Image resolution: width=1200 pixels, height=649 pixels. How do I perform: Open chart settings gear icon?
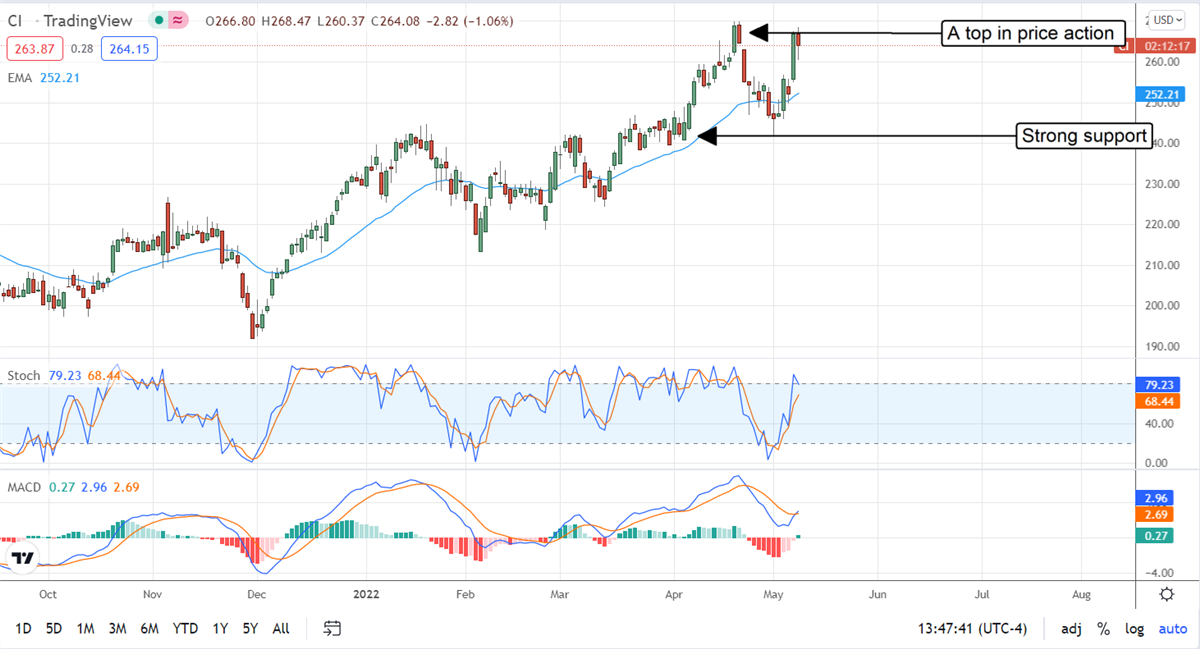tap(1166, 594)
